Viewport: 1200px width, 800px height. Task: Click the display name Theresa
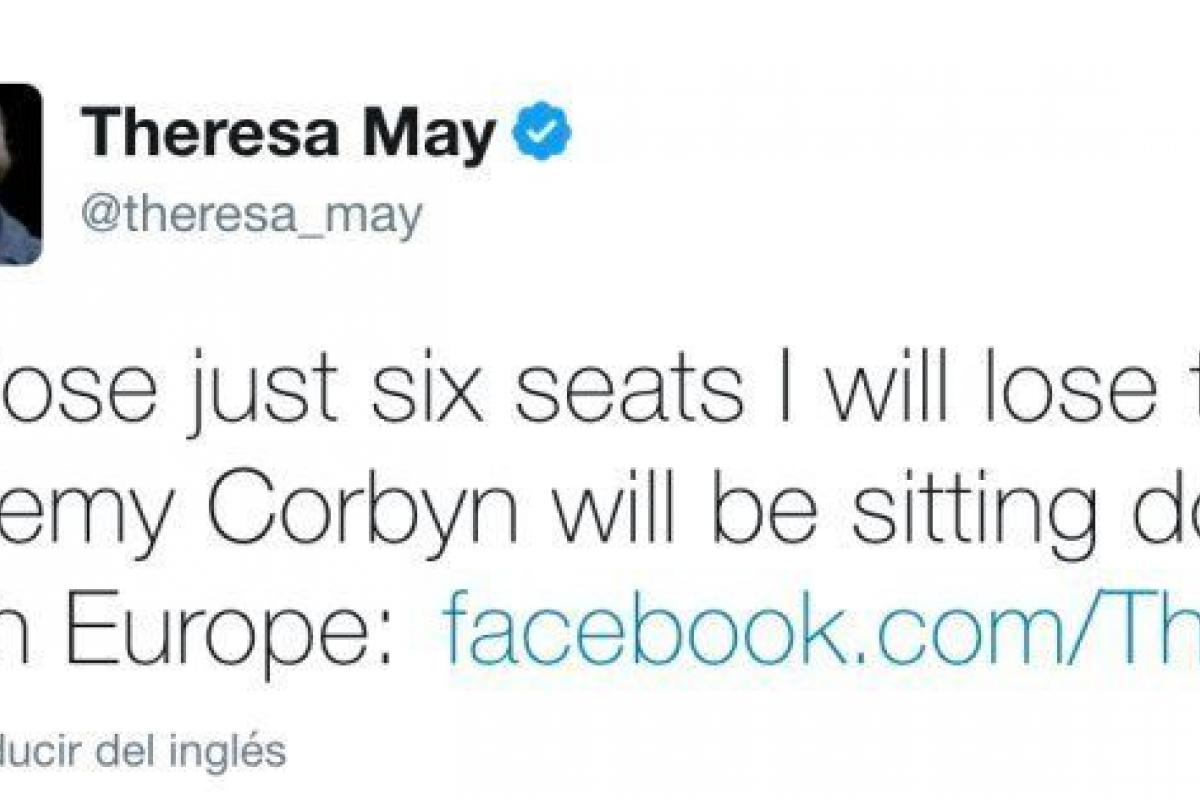(x=211, y=134)
